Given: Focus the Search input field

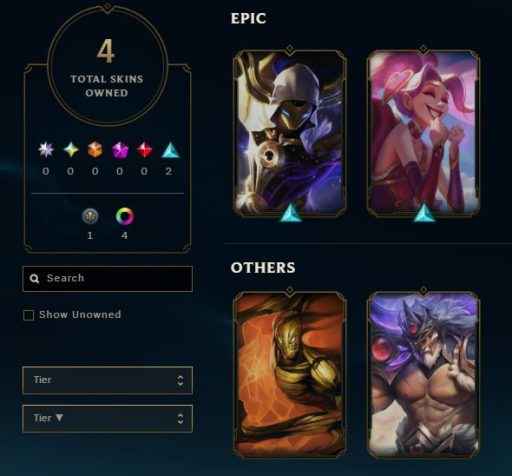Looking at the screenshot, I should 107,279.
